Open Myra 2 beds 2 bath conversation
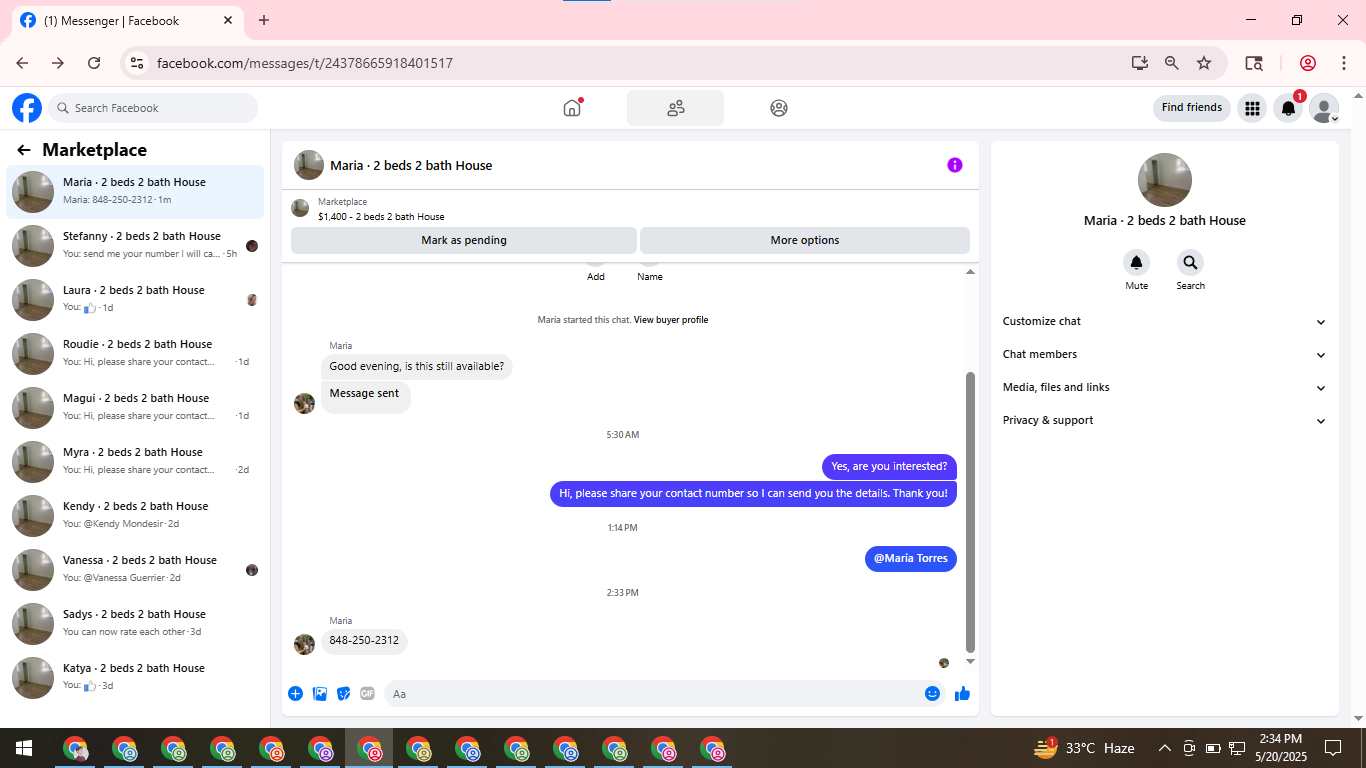 pos(135,461)
